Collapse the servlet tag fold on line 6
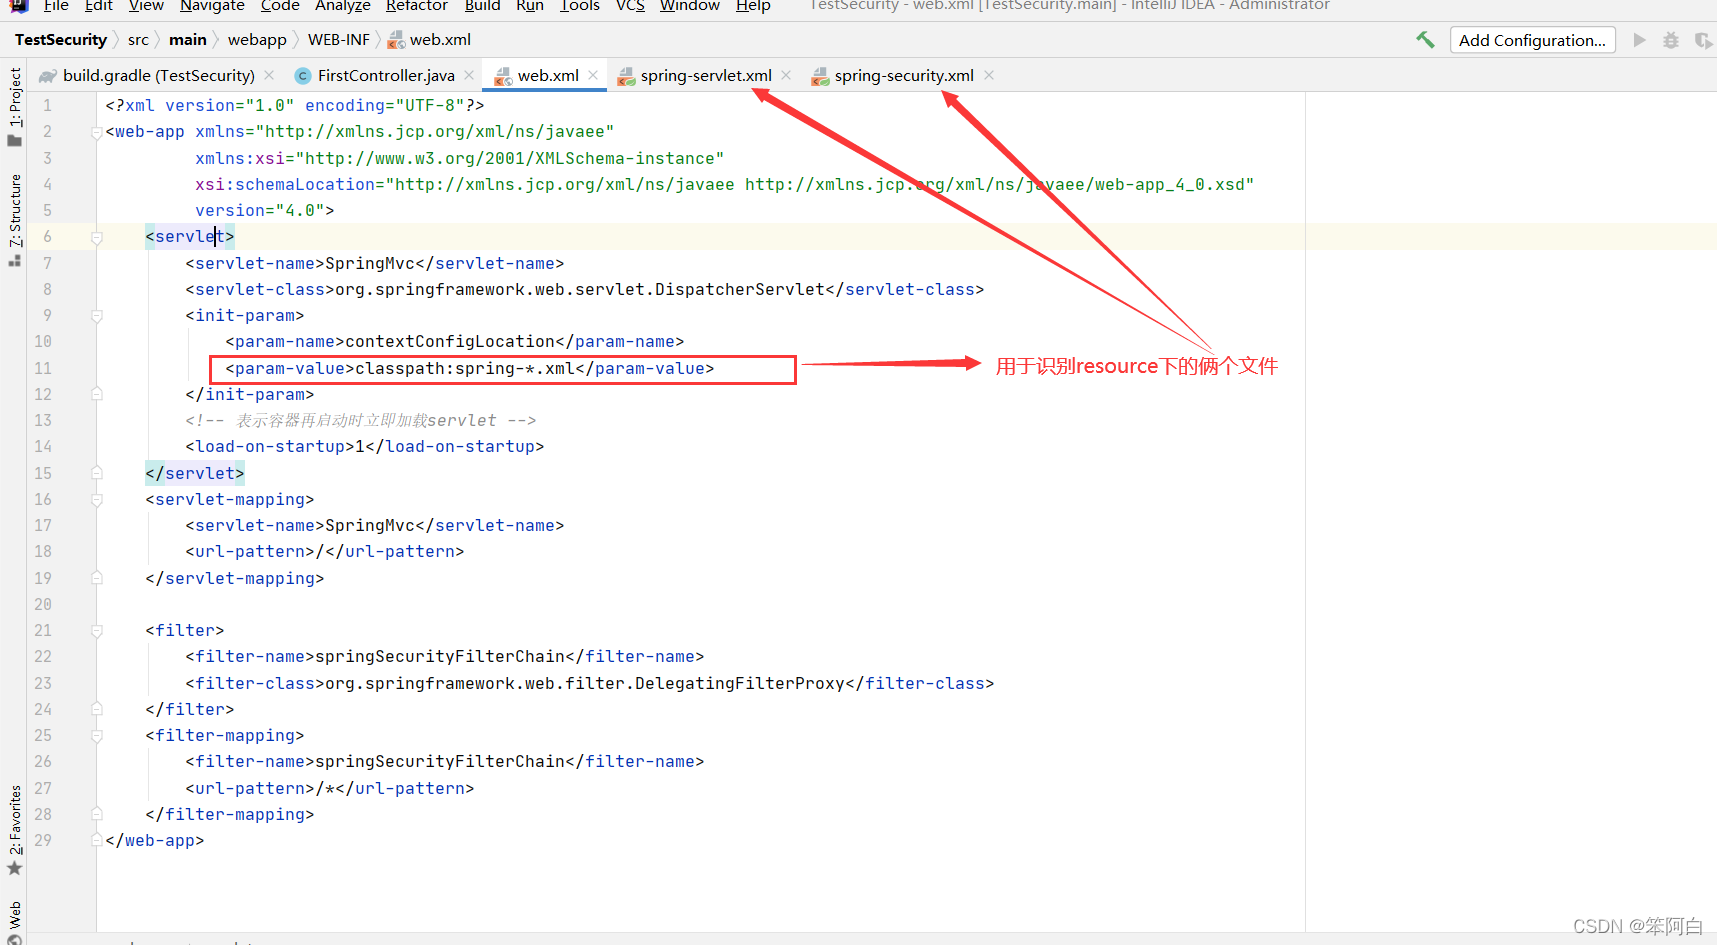Image resolution: width=1717 pixels, height=945 pixels. 97,237
